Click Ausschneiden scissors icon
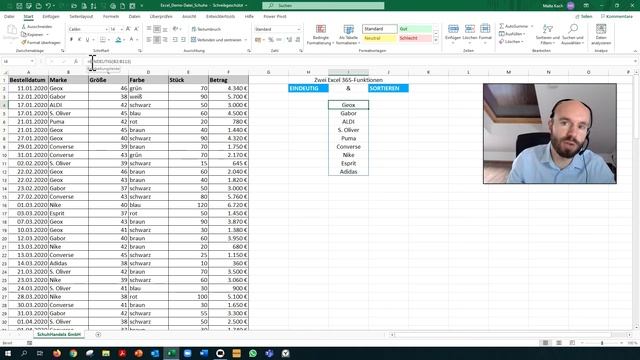The height and width of the screenshot is (360, 640). pyautogui.click(x=24, y=27)
